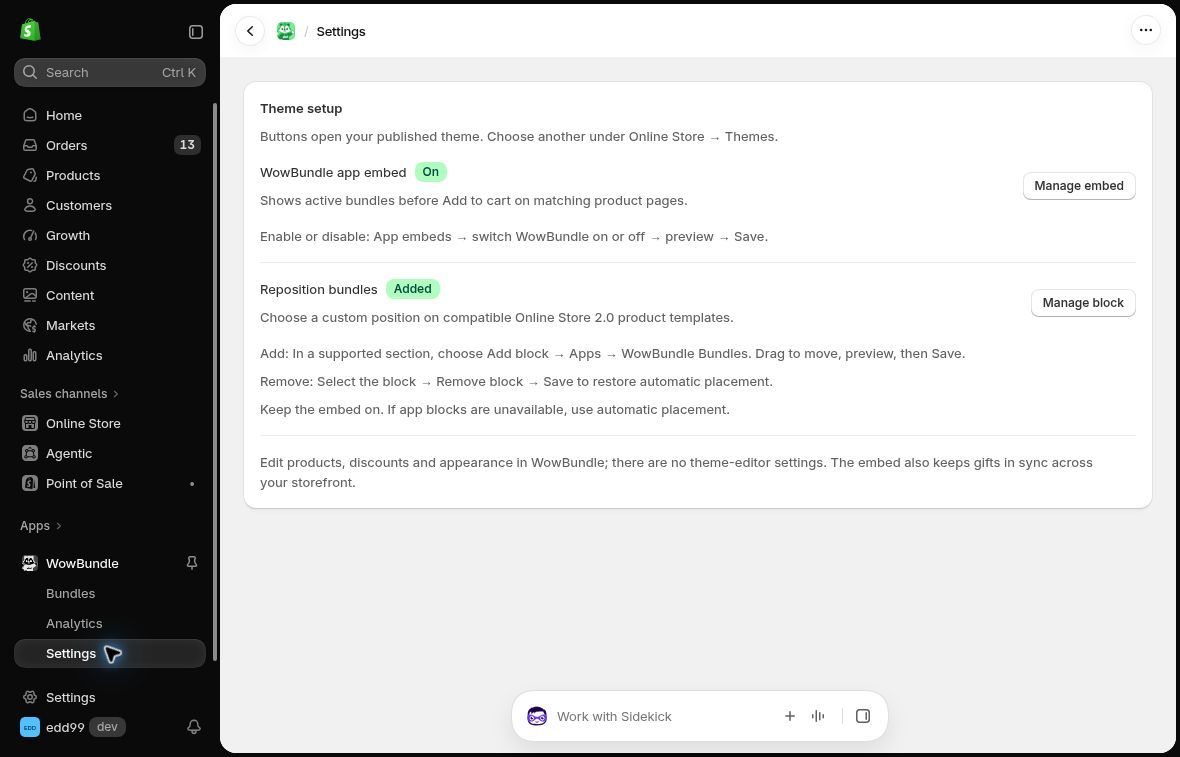Click the Theme setup heading
This screenshot has width=1180, height=757.
301,108
